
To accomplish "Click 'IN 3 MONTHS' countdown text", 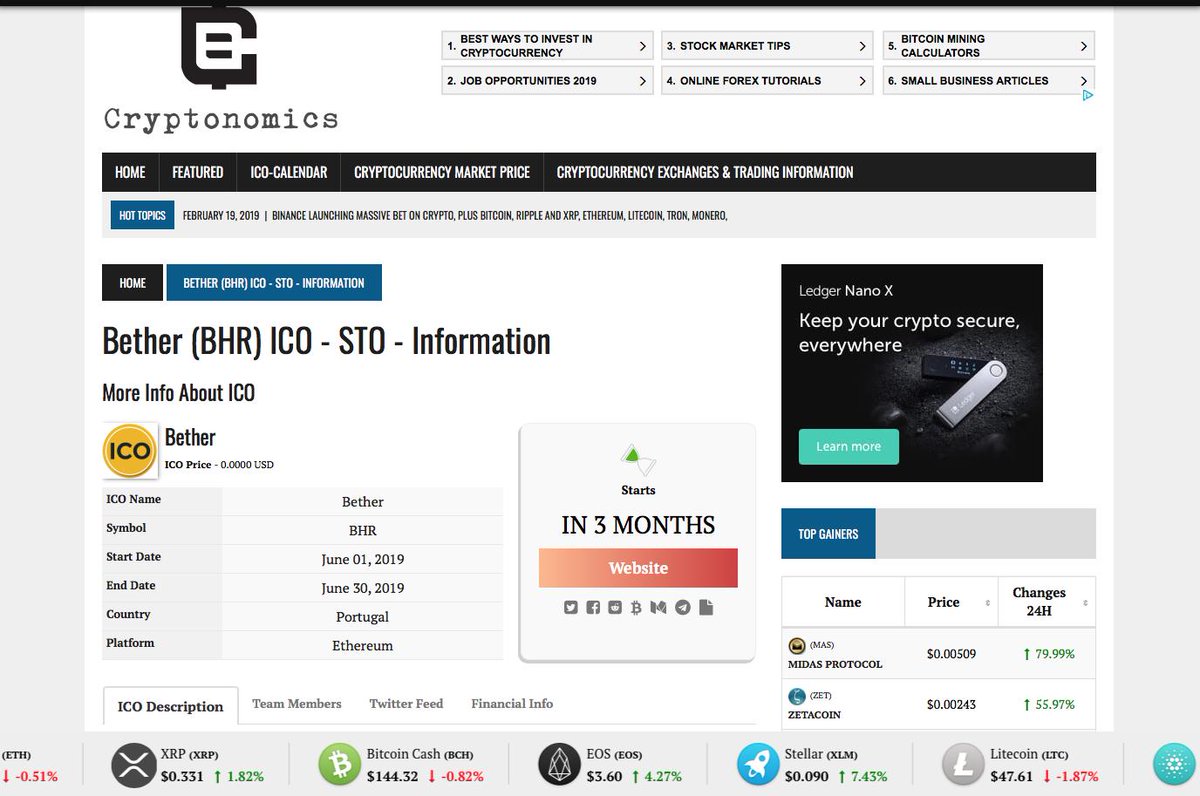I will click(x=638, y=525).
